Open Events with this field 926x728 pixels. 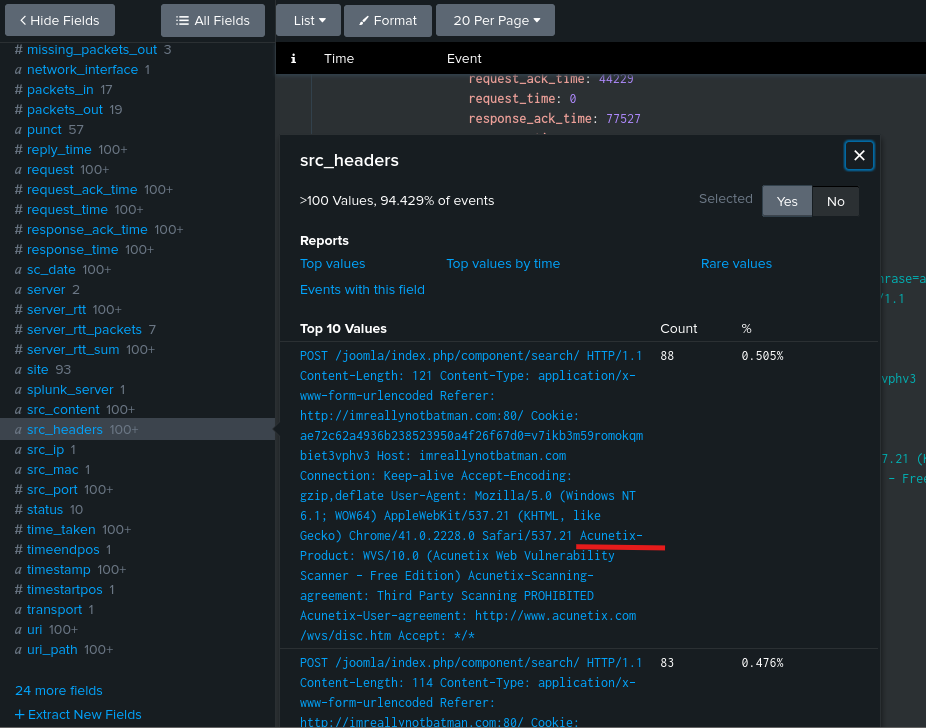click(x=362, y=290)
